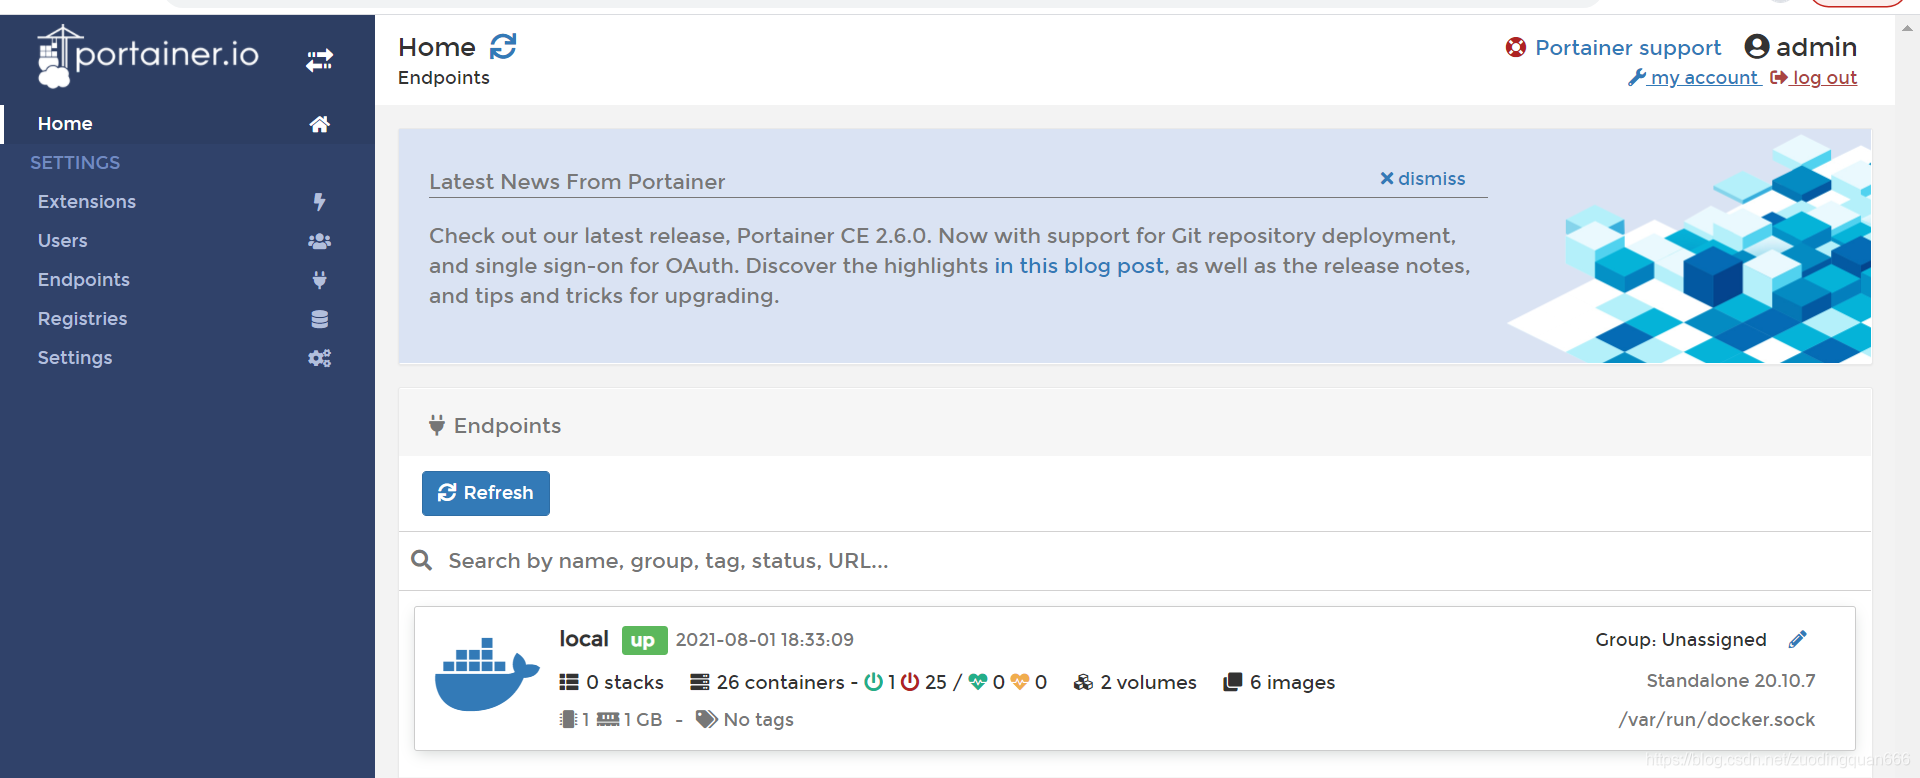The width and height of the screenshot is (1920, 778).
Task: Edit the local endpoint with pencil icon
Action: [1798, 640]
